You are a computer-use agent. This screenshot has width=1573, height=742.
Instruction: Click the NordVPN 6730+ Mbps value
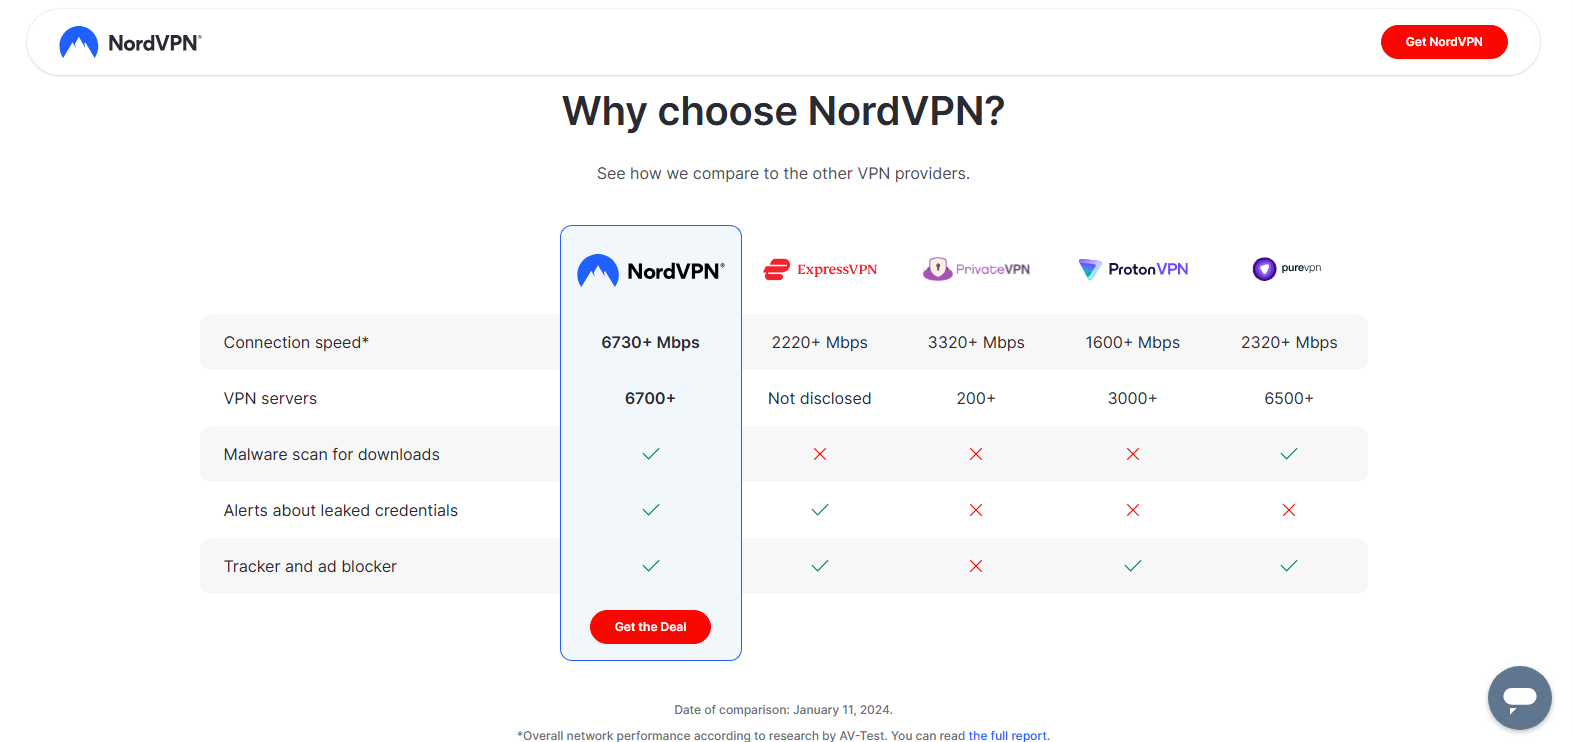(x=650, y=342)
